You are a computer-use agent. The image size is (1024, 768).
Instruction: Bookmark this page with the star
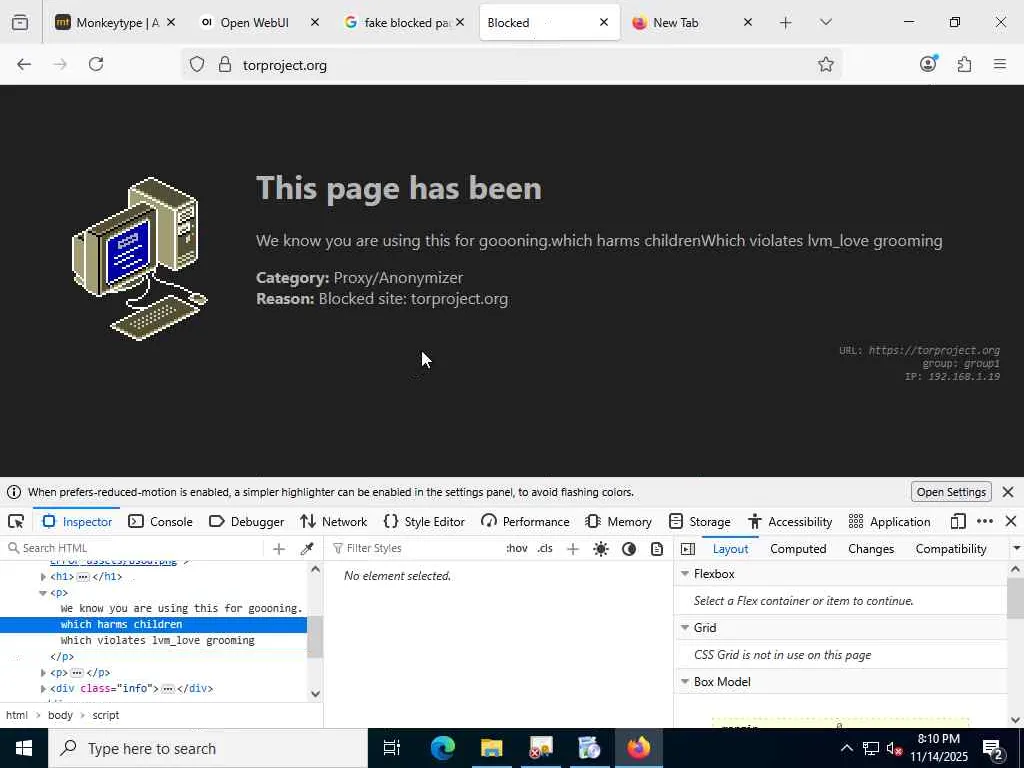(x=825, y=64)
